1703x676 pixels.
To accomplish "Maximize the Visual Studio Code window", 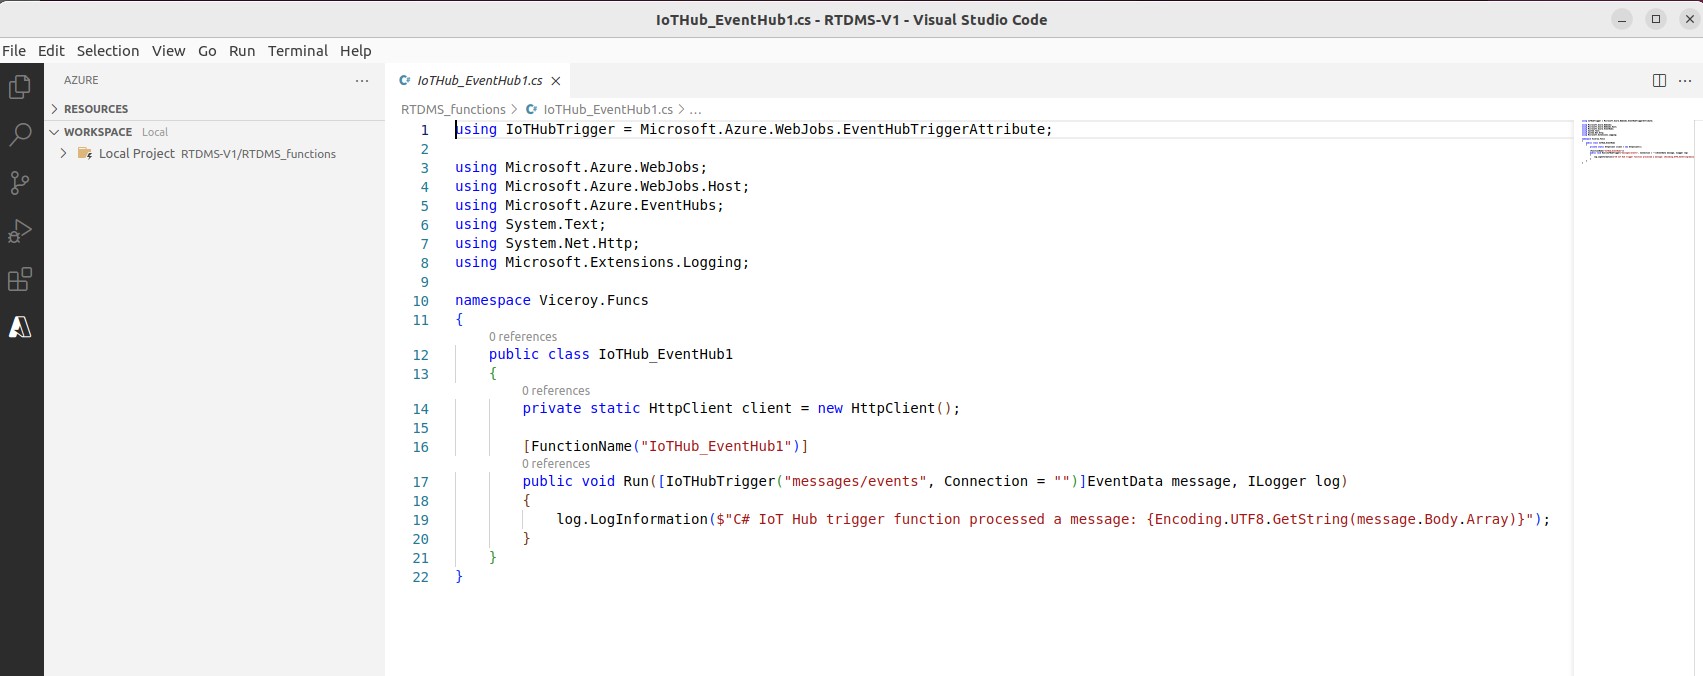I will pyautogui.click(x=1656, y=19).
